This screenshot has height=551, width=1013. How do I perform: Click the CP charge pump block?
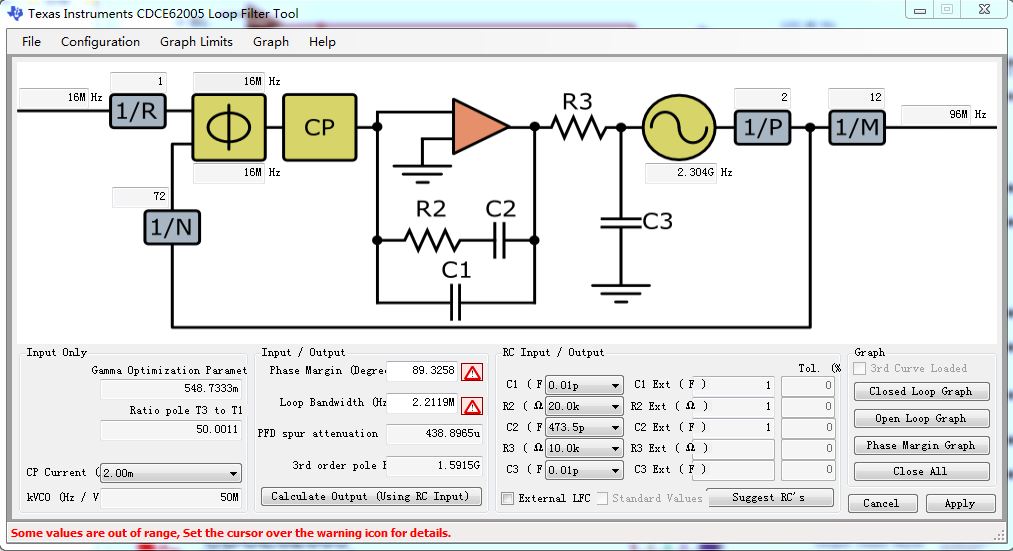click(x=319, y=127)
